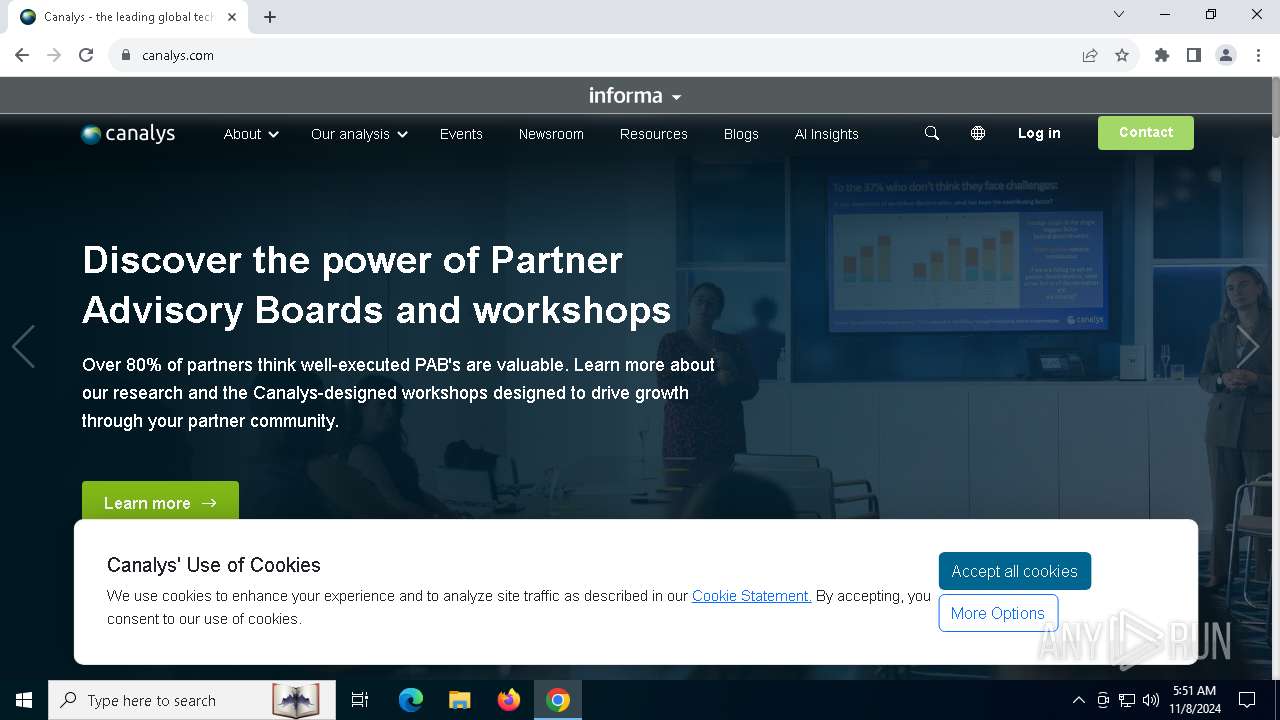The image size is (1280, 720).
Task: Click the browser forward arrow
Action: (54, 55)
